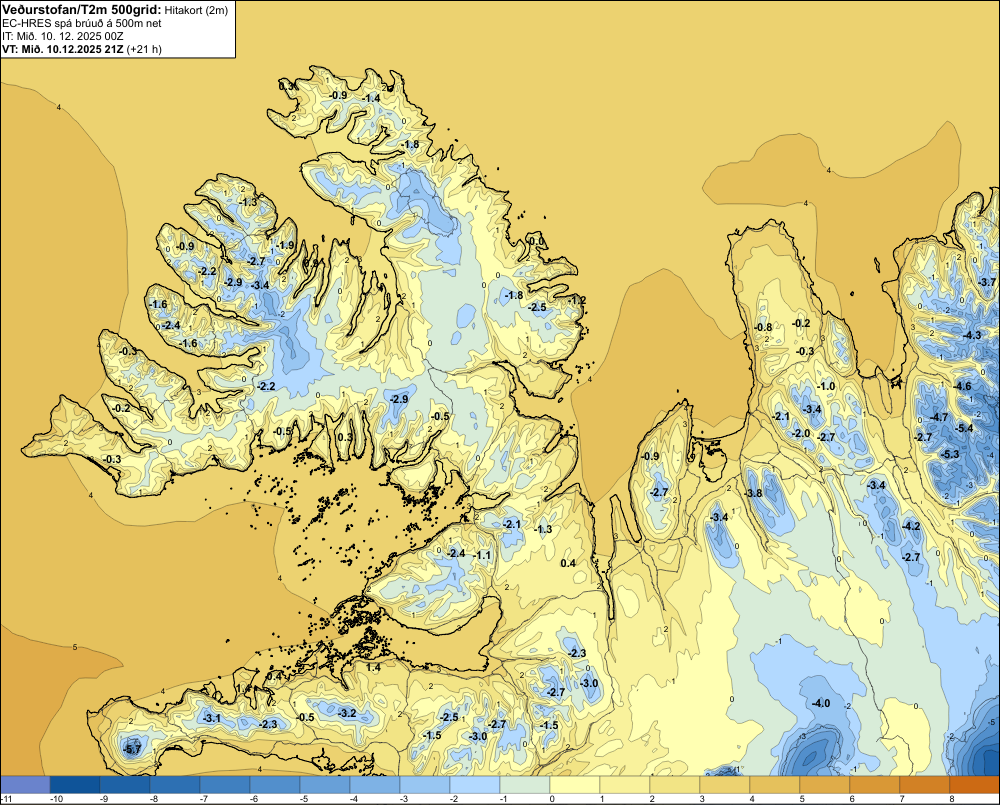
Task: Click the legend swatch above 8
Action: [974, 785]
